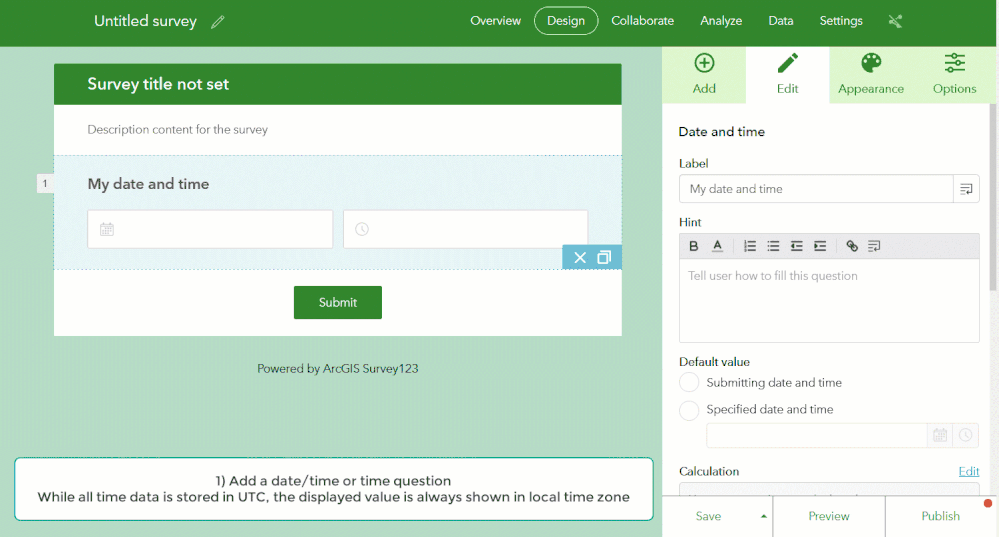Insert a link in the Hint

852,246
